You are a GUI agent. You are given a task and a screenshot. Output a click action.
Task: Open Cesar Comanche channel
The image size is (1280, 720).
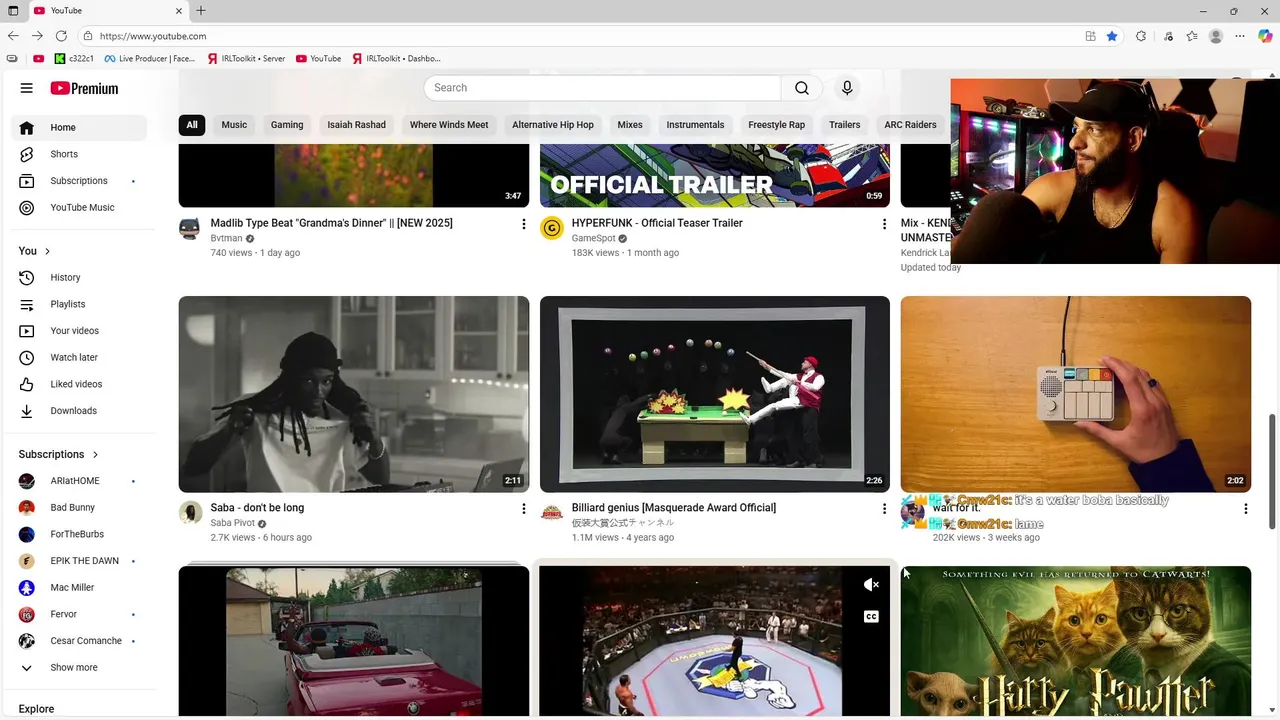tap(79, 641)
